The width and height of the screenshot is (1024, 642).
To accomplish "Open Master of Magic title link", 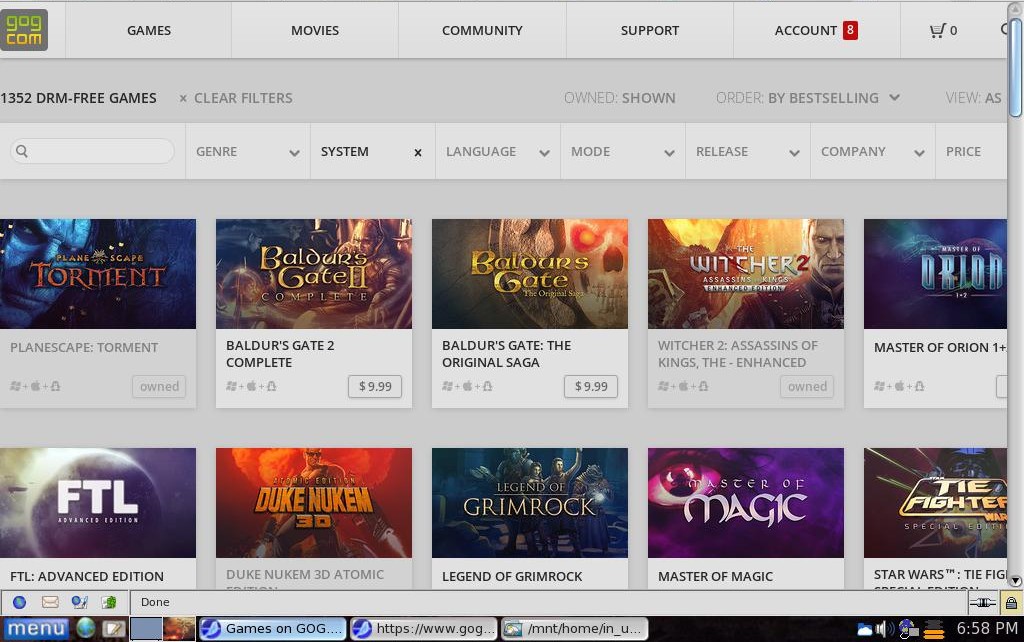I will [715, 577].
